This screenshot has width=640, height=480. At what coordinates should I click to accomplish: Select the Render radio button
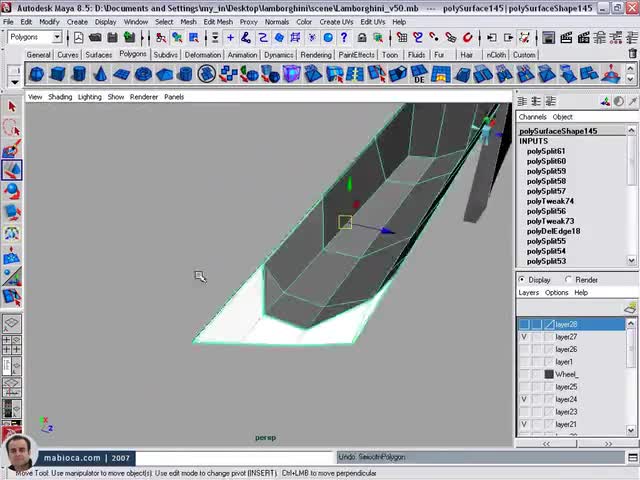click(568, 280)
